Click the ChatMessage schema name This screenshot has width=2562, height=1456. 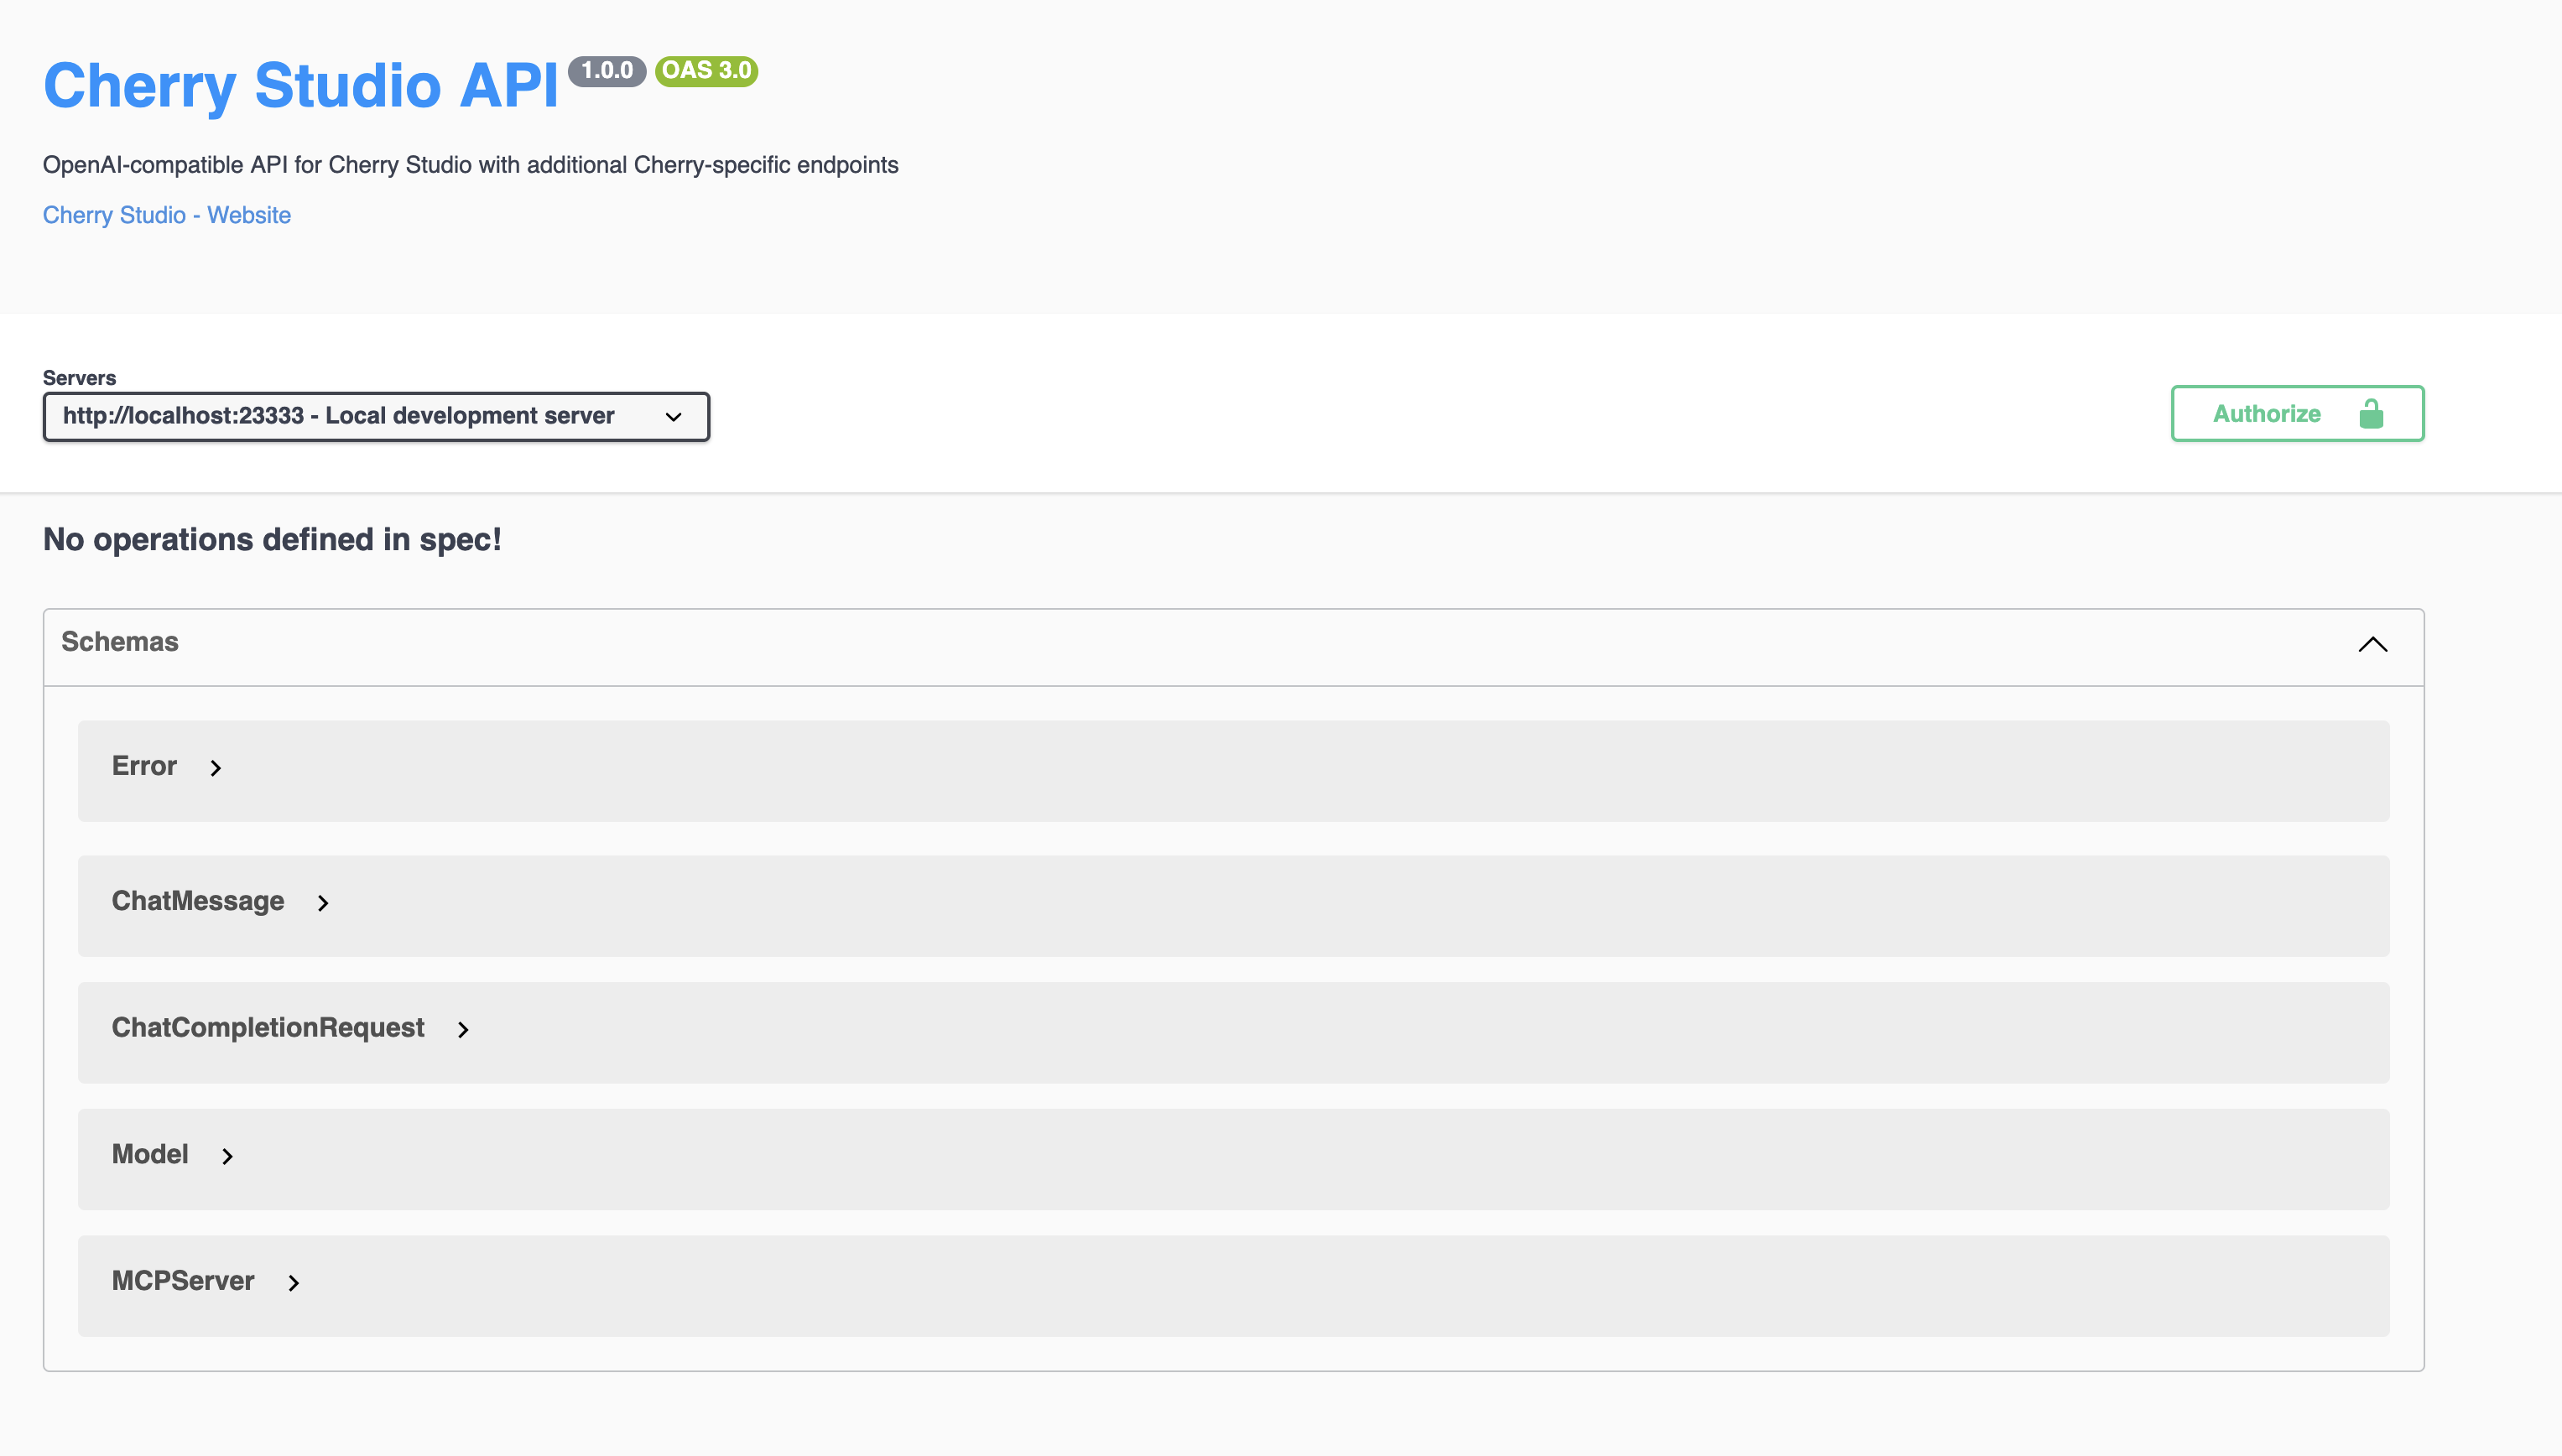(198, 901)
